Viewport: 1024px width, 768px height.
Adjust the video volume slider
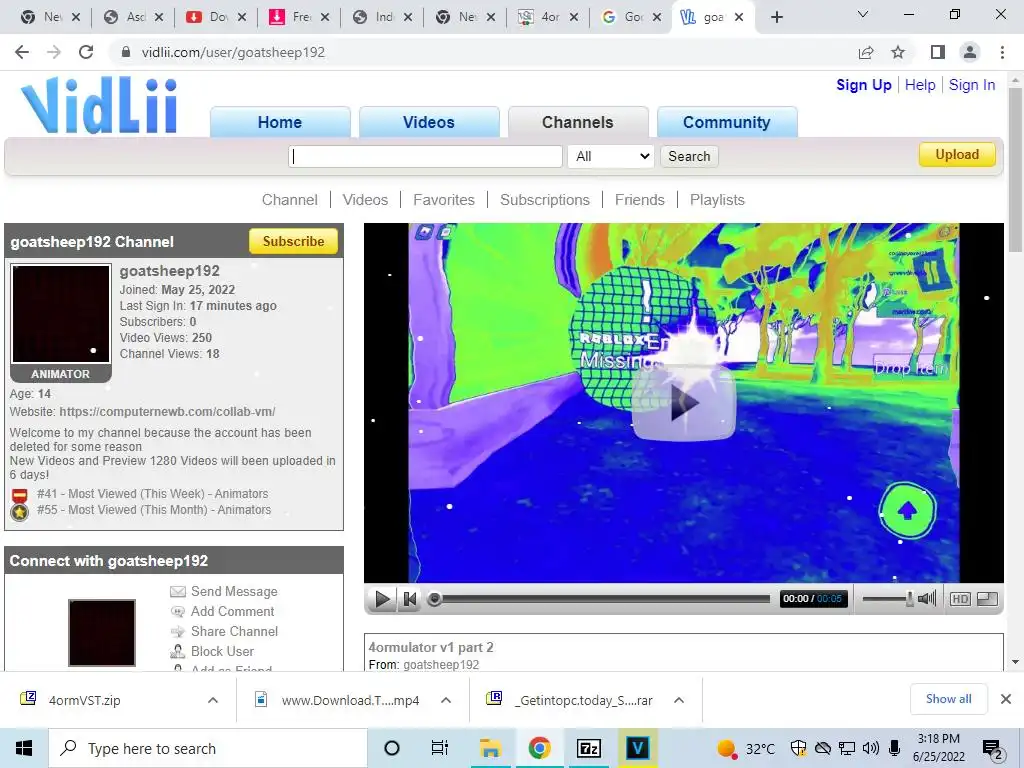888,599
